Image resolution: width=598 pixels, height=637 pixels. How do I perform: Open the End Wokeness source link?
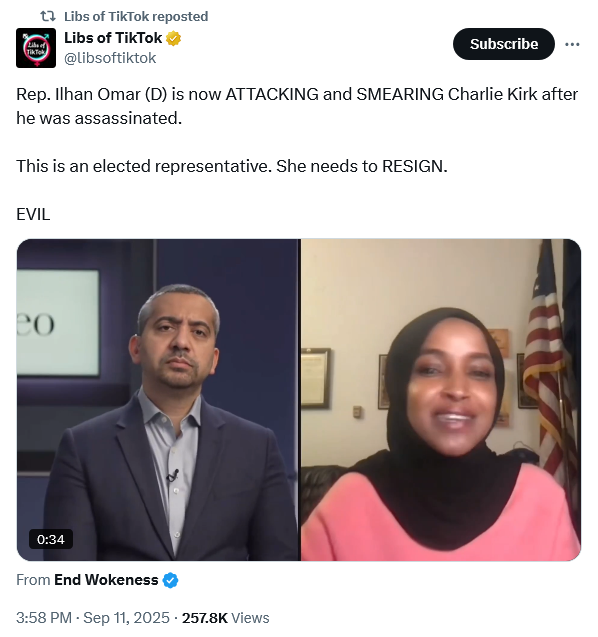pos(106,580)
